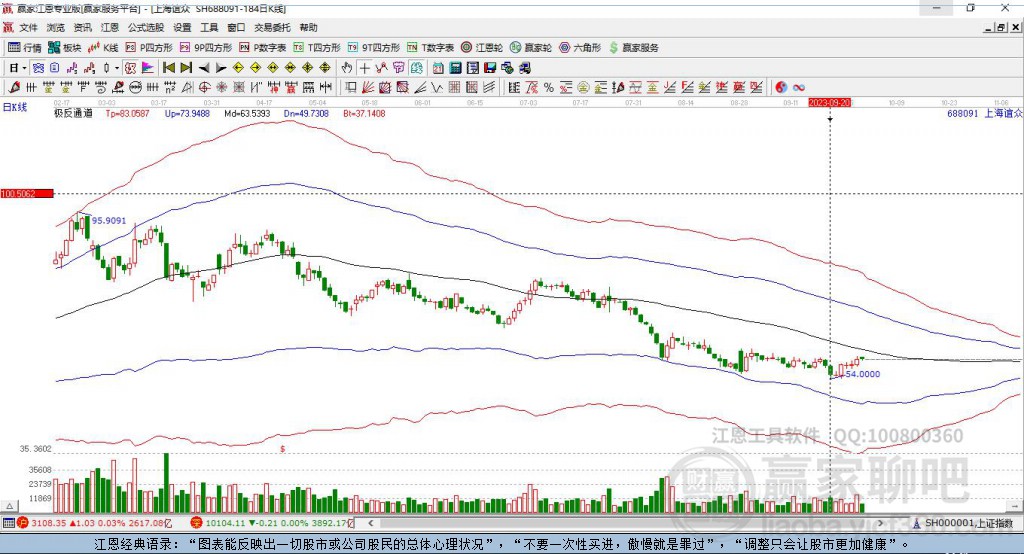The width and height of the screenshot is (1024, 554).
Task: Open the 帮助 menu
Action: tap(308, 27)
